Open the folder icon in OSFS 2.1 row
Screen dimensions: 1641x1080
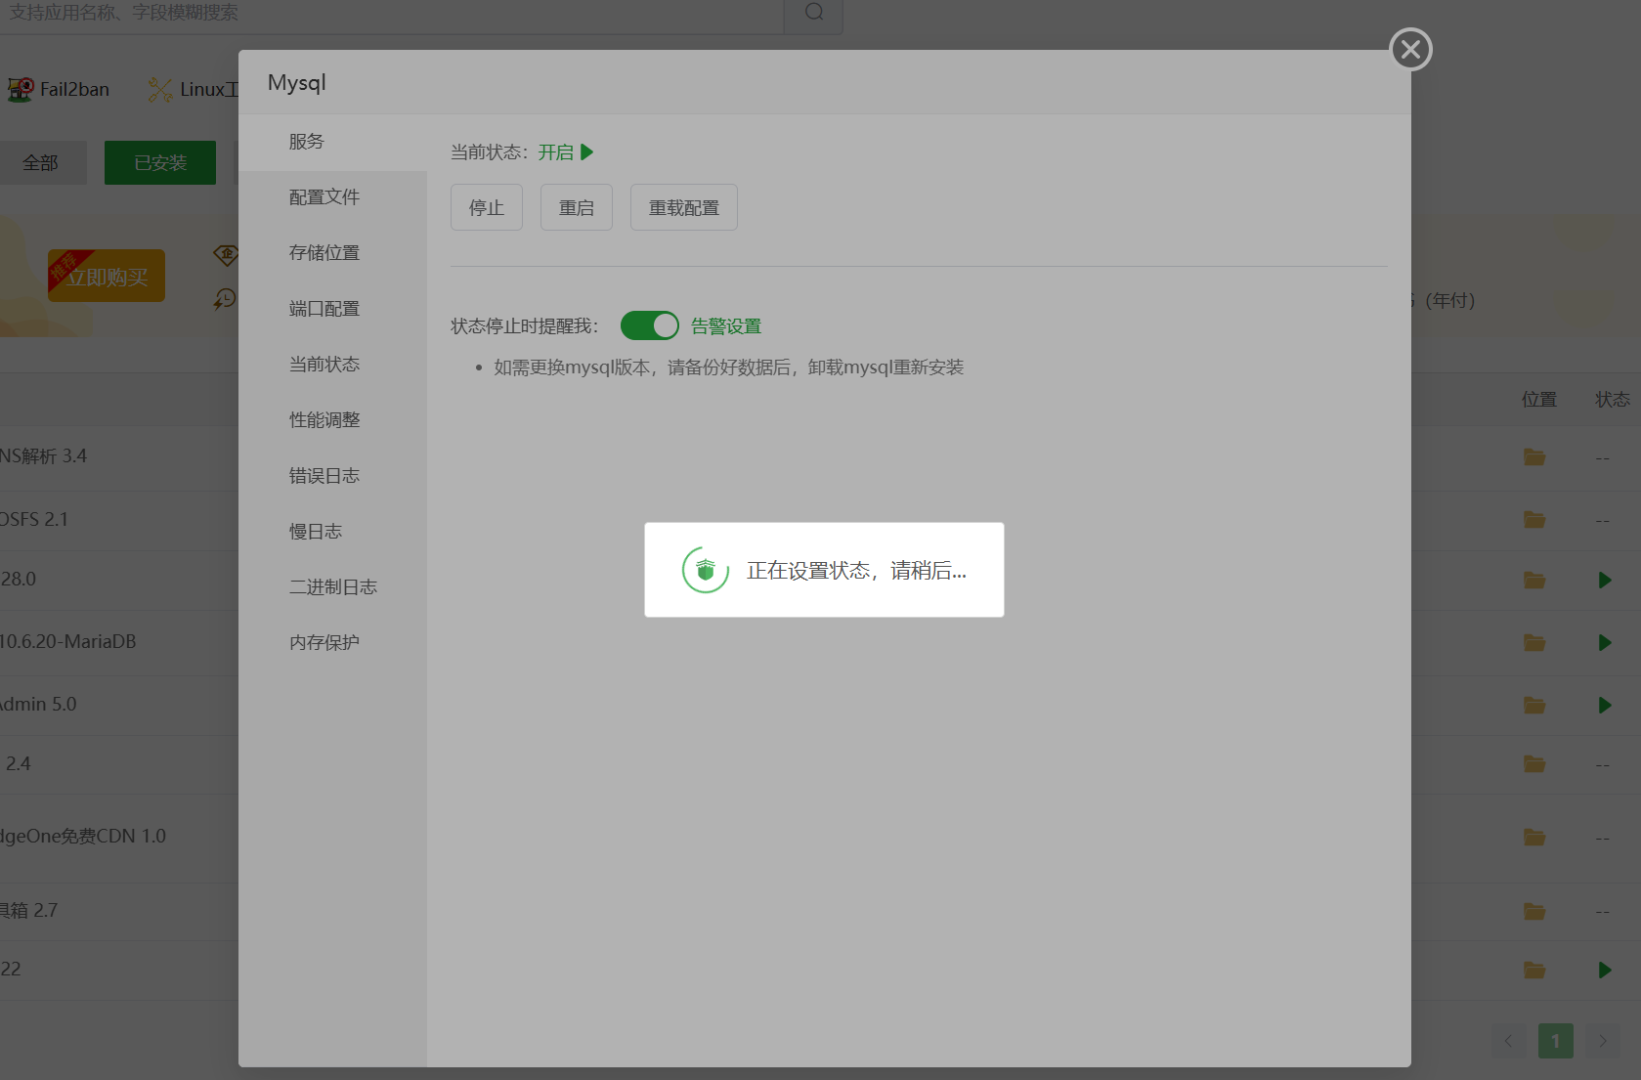(1534, 520)
